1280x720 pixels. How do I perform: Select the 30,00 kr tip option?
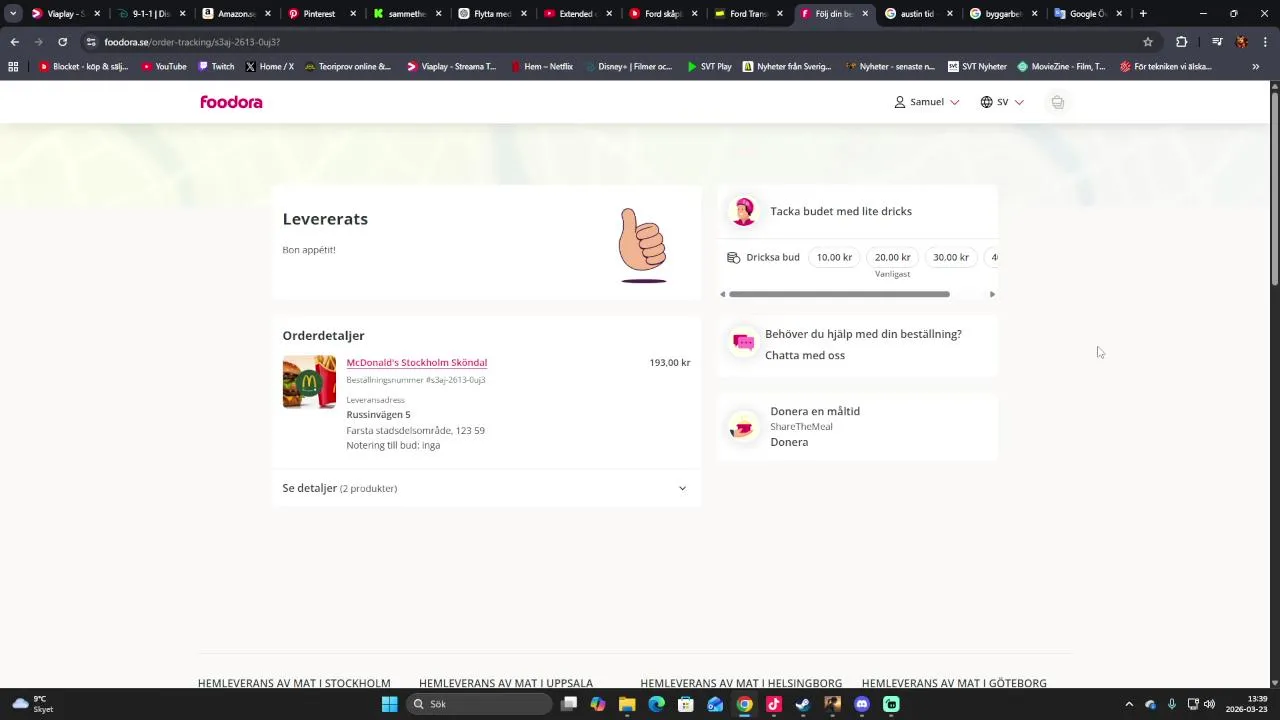coord(951,257)
